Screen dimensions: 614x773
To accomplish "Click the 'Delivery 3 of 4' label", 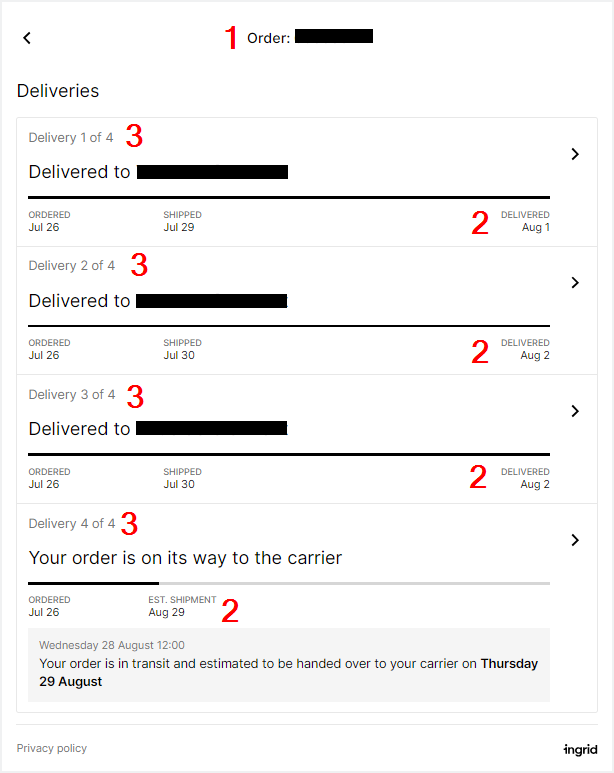I will 72,394.
